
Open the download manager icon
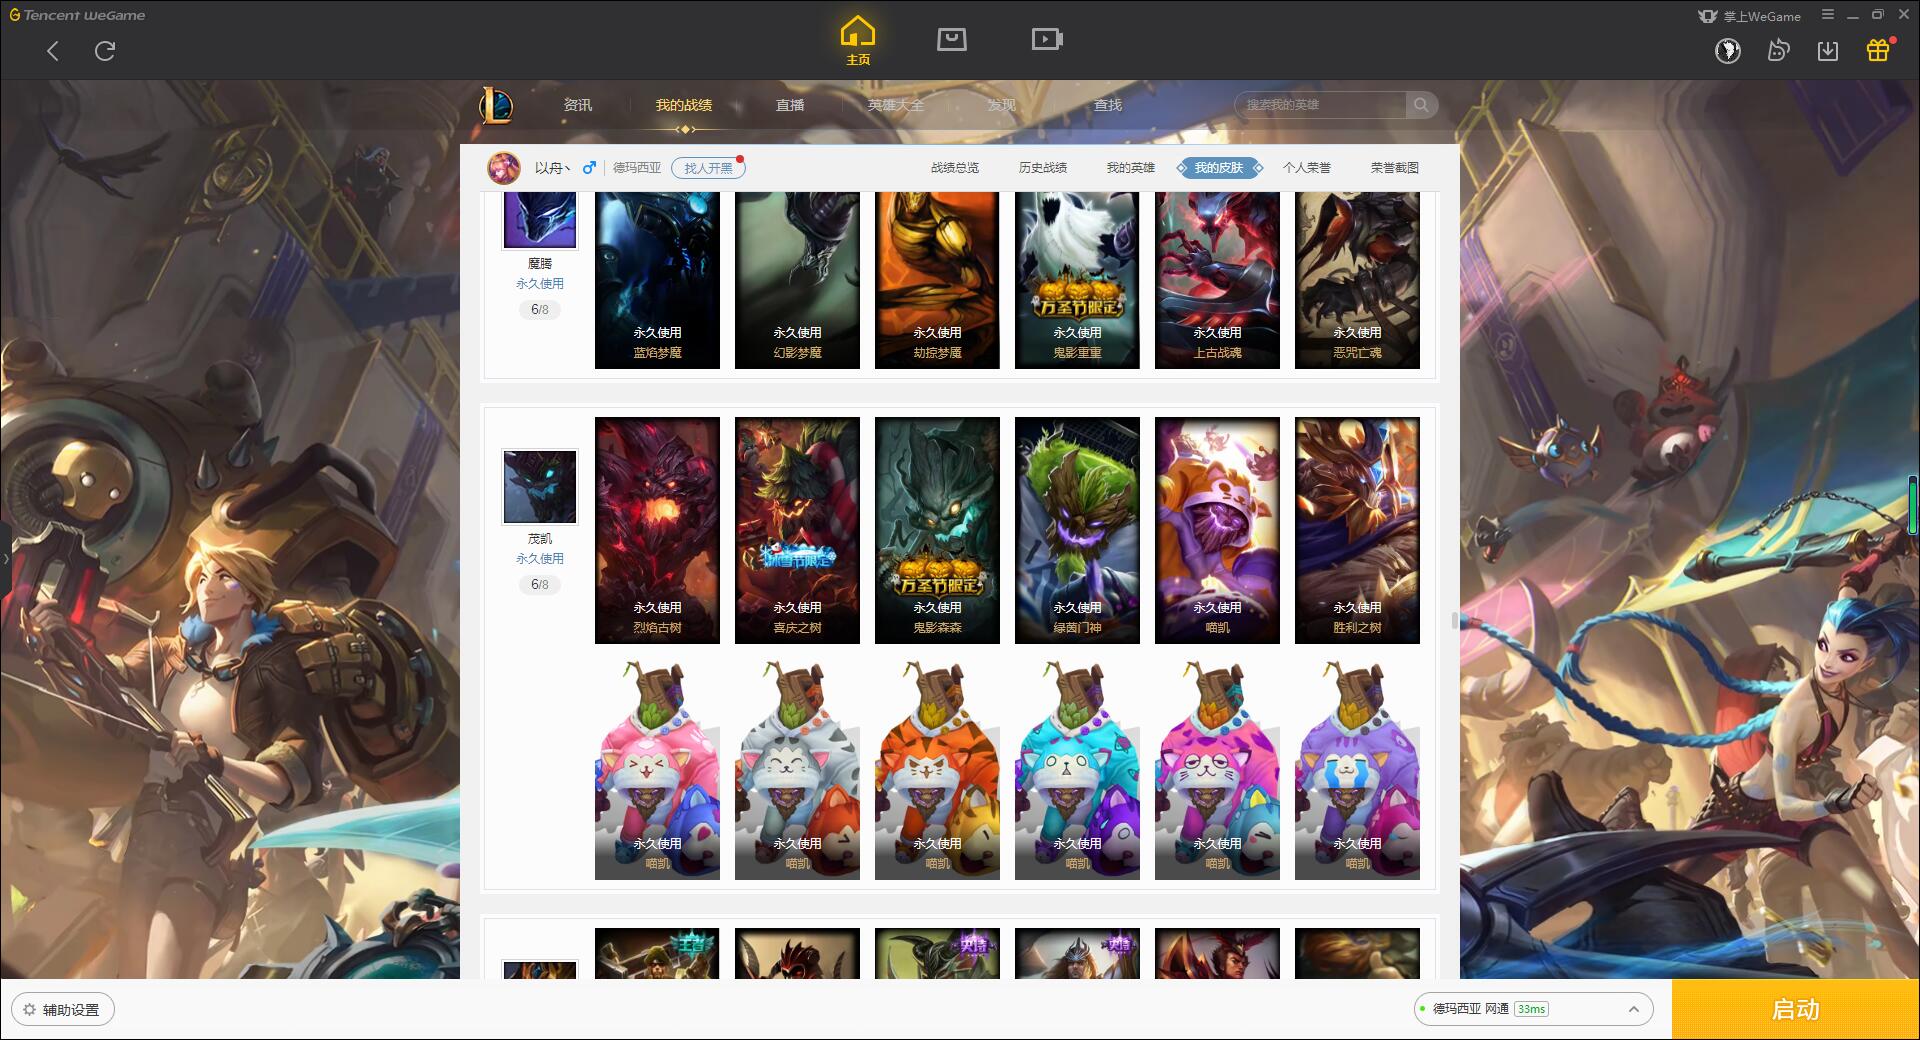tap(1828, 50)
